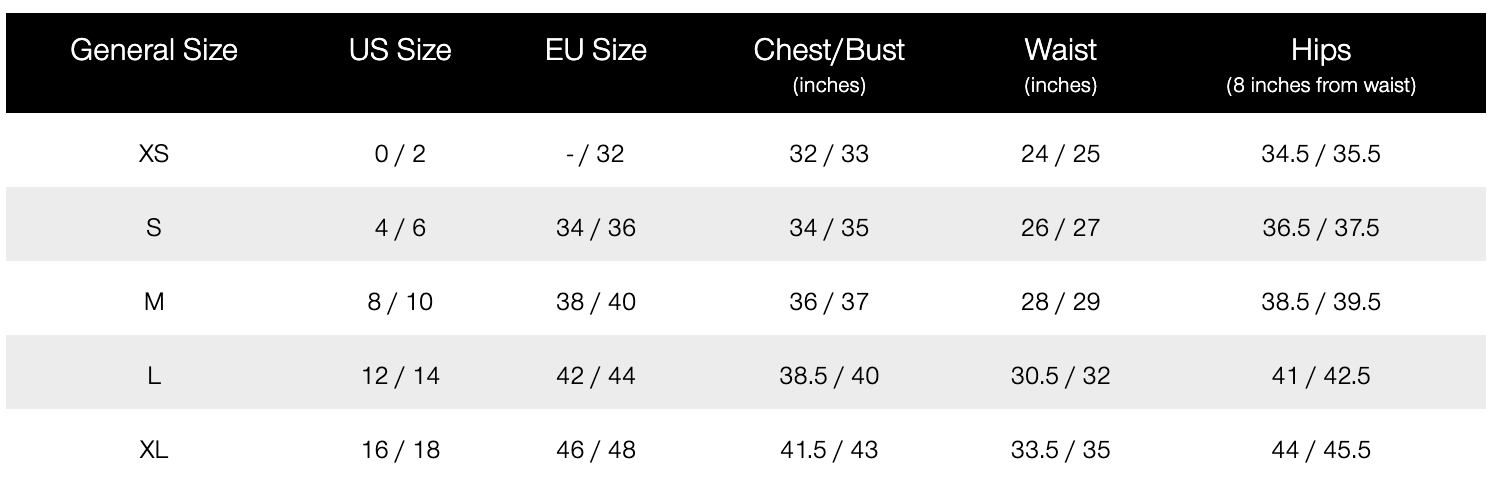Image resolution: width=1493 pixels, height=501 pixels.
Task: Click the XS size row label
Action: pyautogui.click(x=154, y=154)
